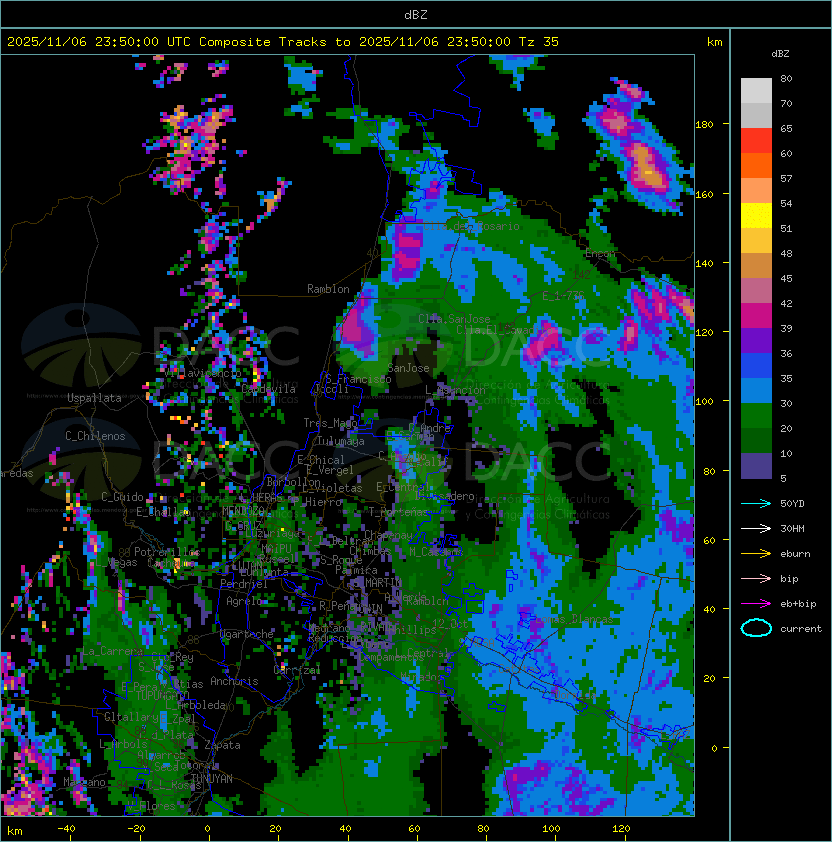Click the Tres_Mago place label
832x842 pixels.
point(330,423)
